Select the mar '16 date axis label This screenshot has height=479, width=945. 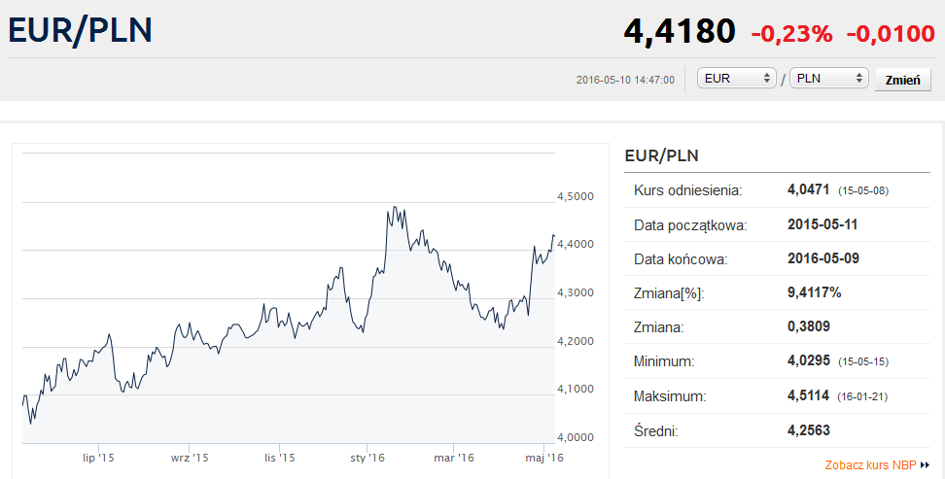coord(454,458)
